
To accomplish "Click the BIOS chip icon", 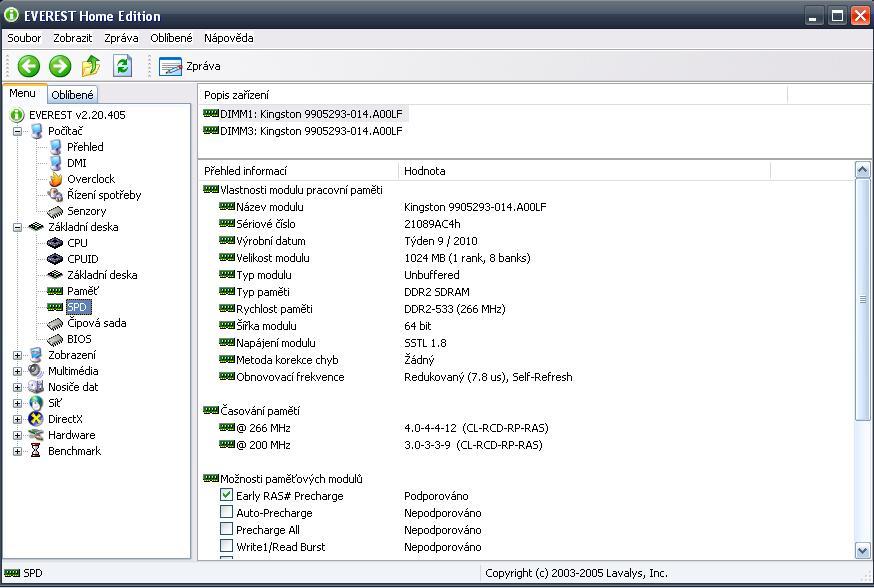I will tap(55, 339).
